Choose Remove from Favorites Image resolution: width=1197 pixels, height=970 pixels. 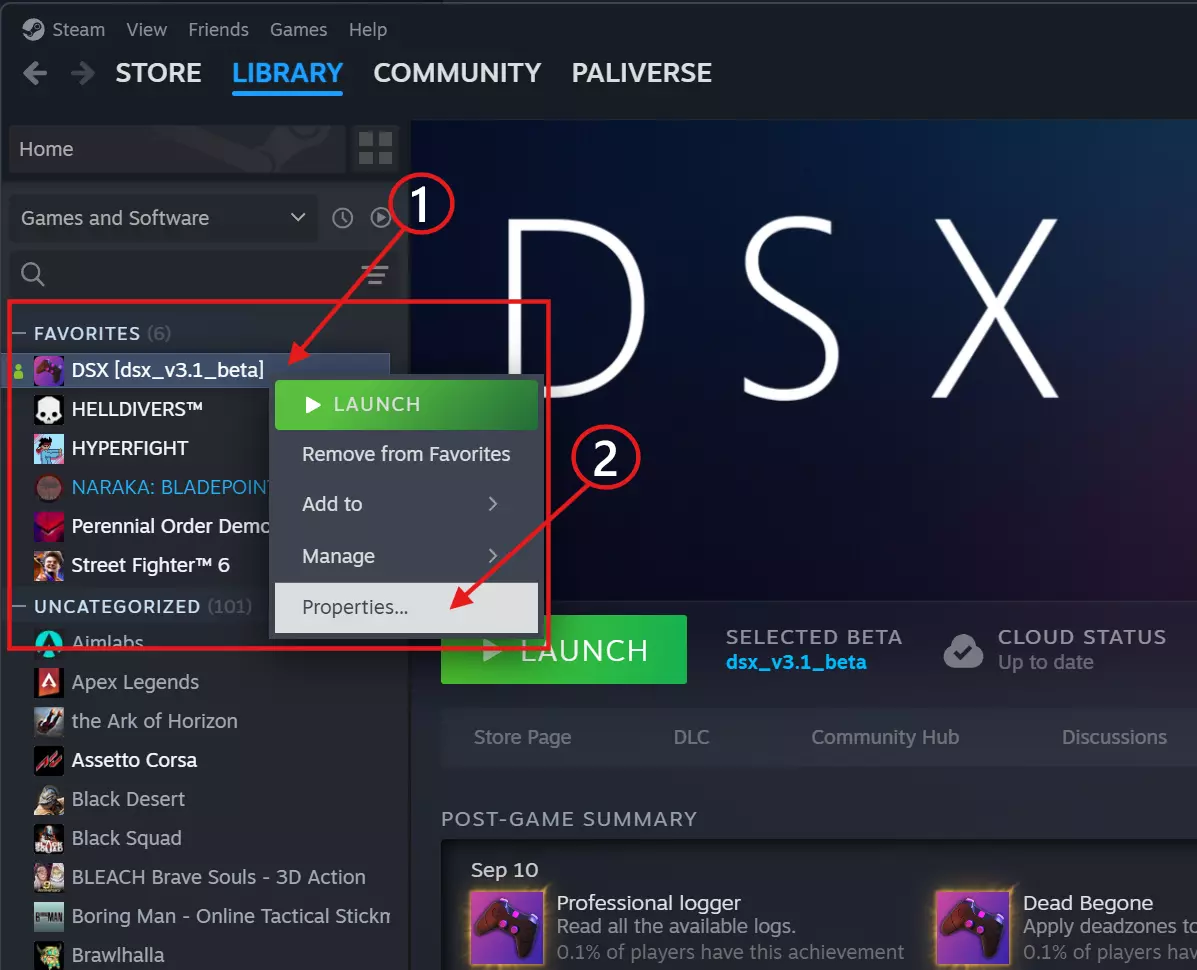coord(406,454)
